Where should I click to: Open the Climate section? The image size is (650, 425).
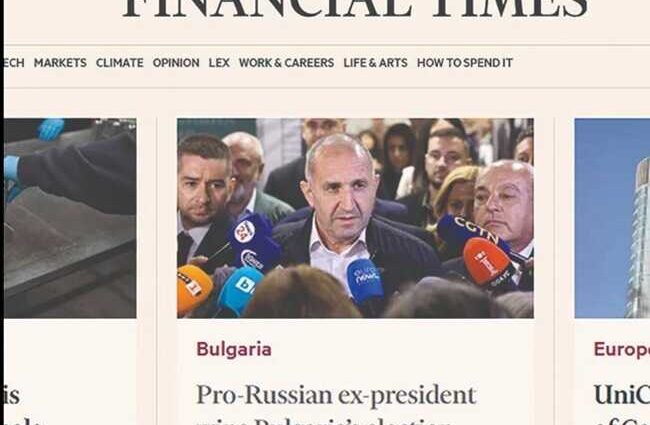[x=119, y=63]
